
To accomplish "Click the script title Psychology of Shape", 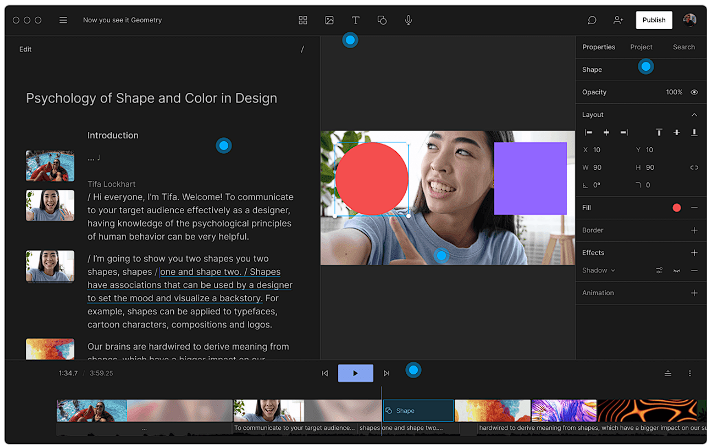I will click(x=151, y=98).
